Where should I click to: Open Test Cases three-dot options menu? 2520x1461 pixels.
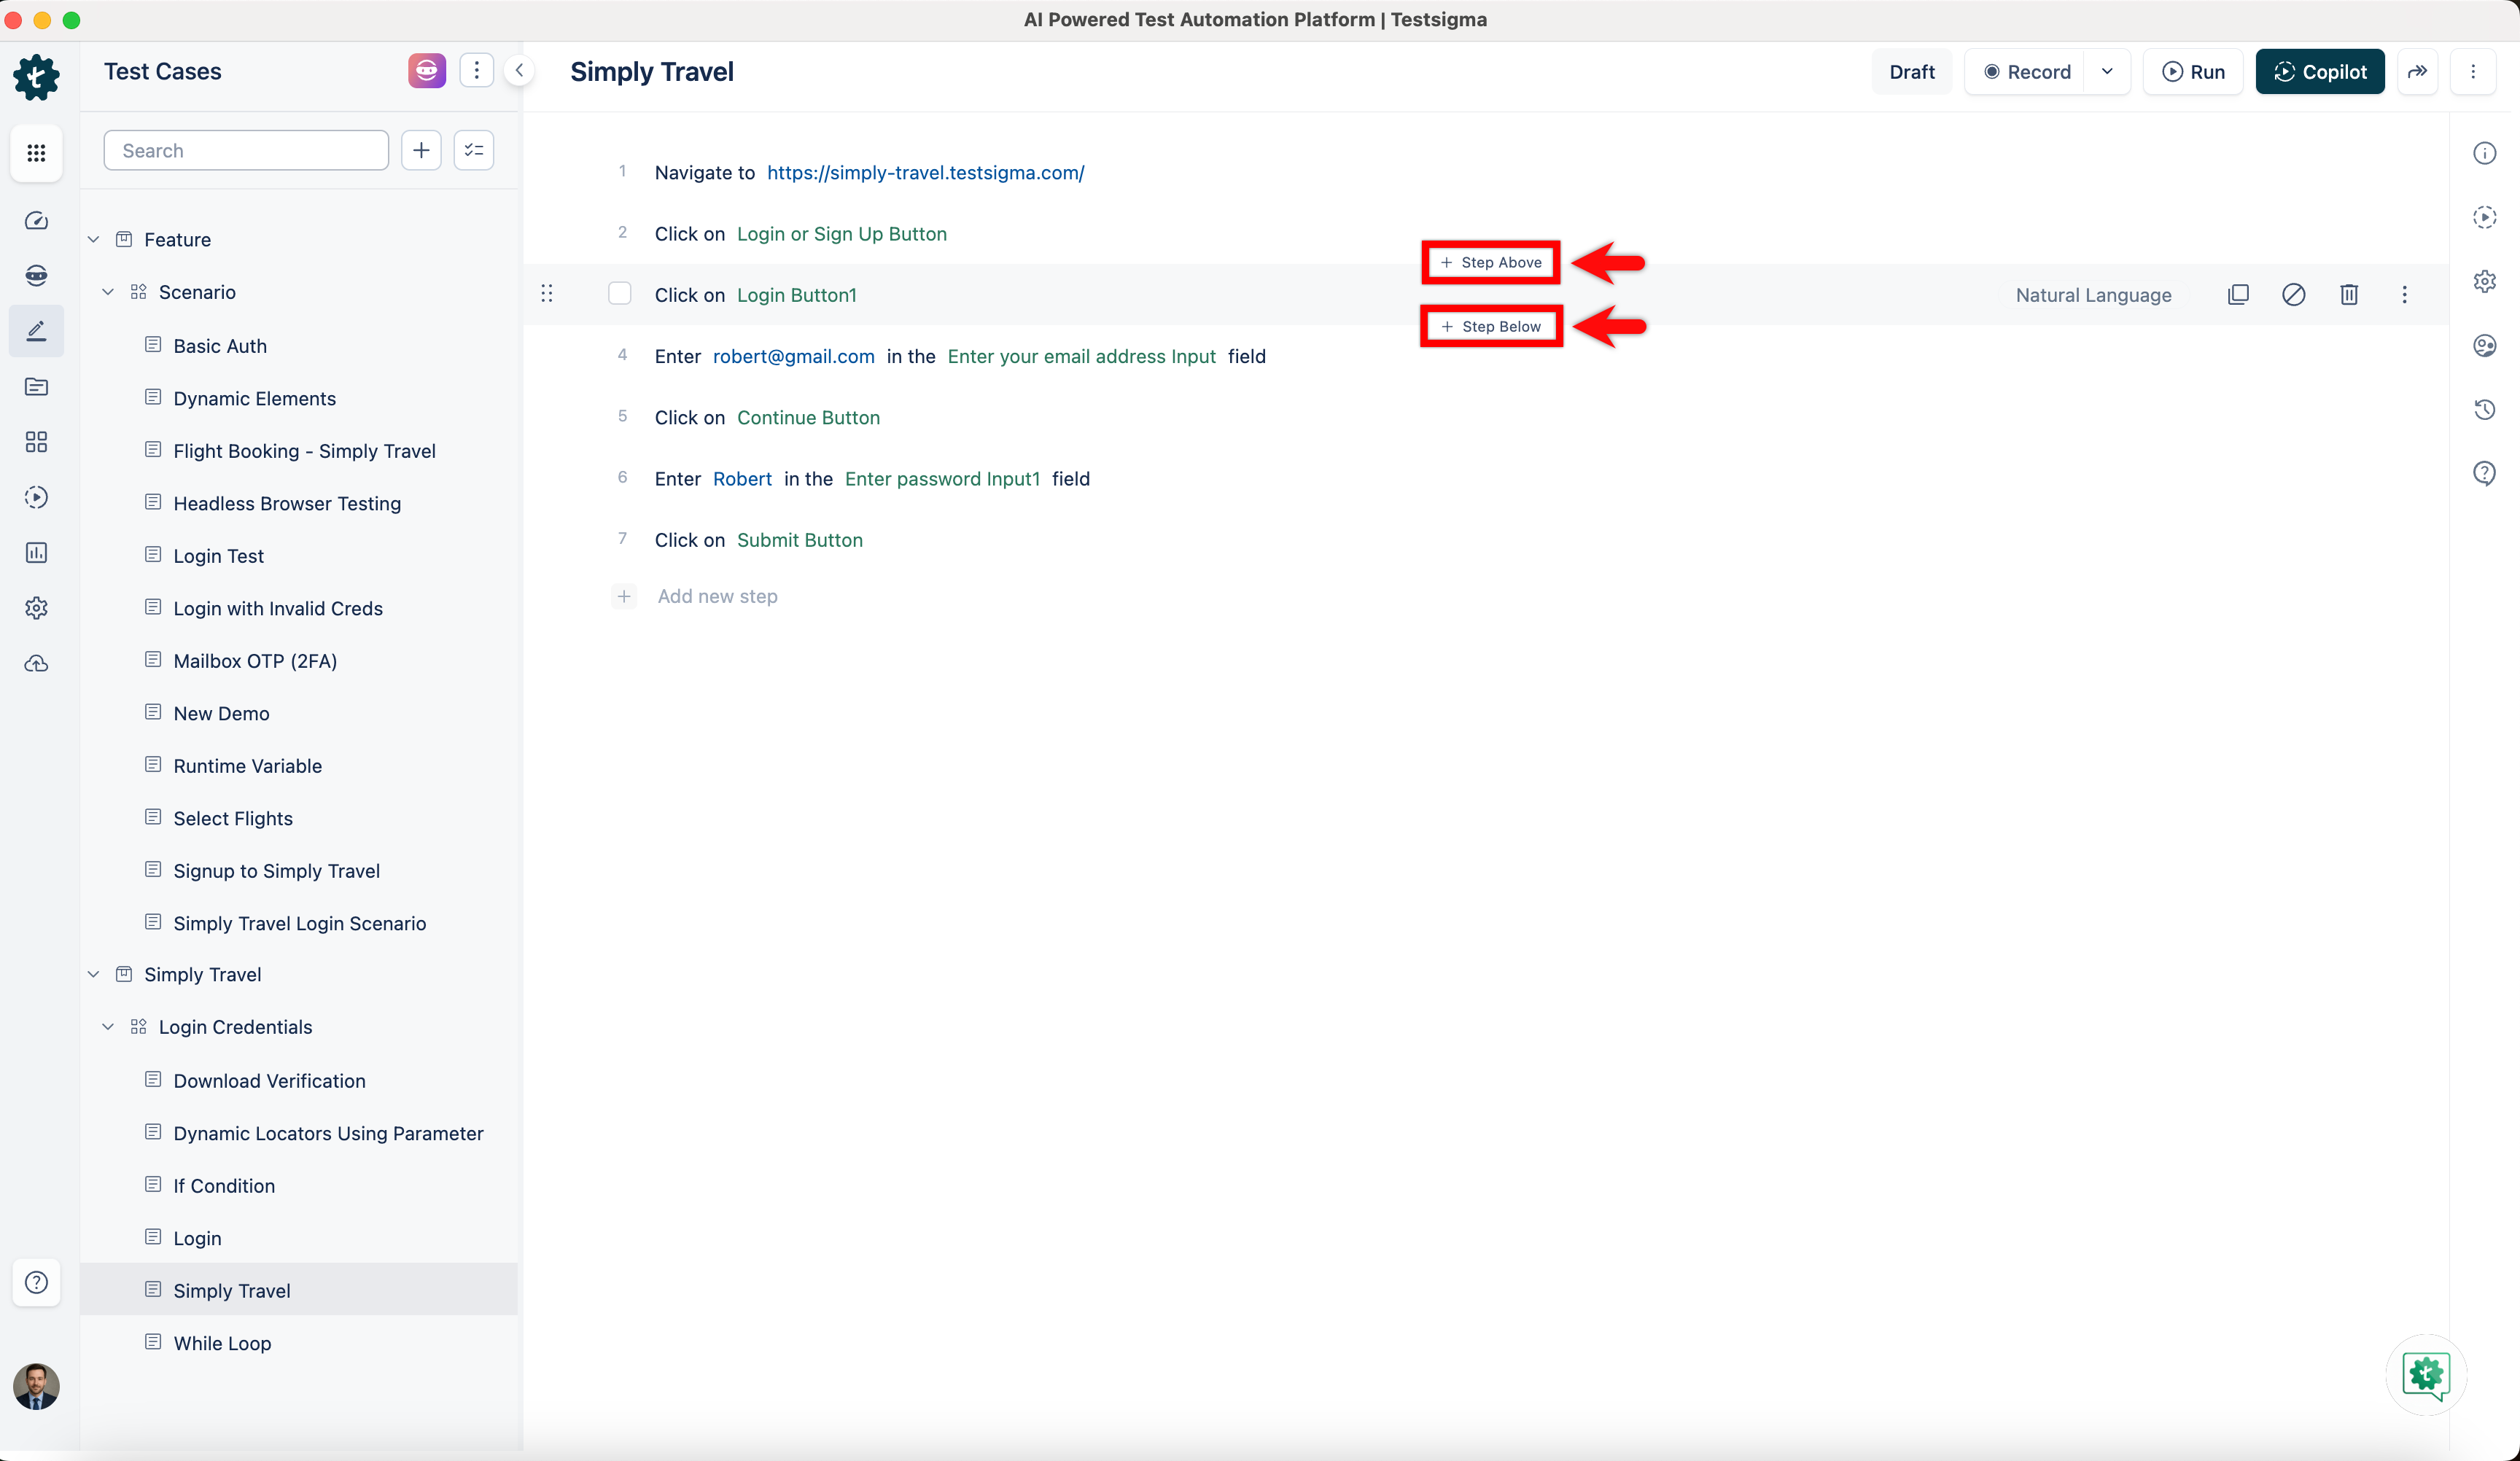(477, 70)
